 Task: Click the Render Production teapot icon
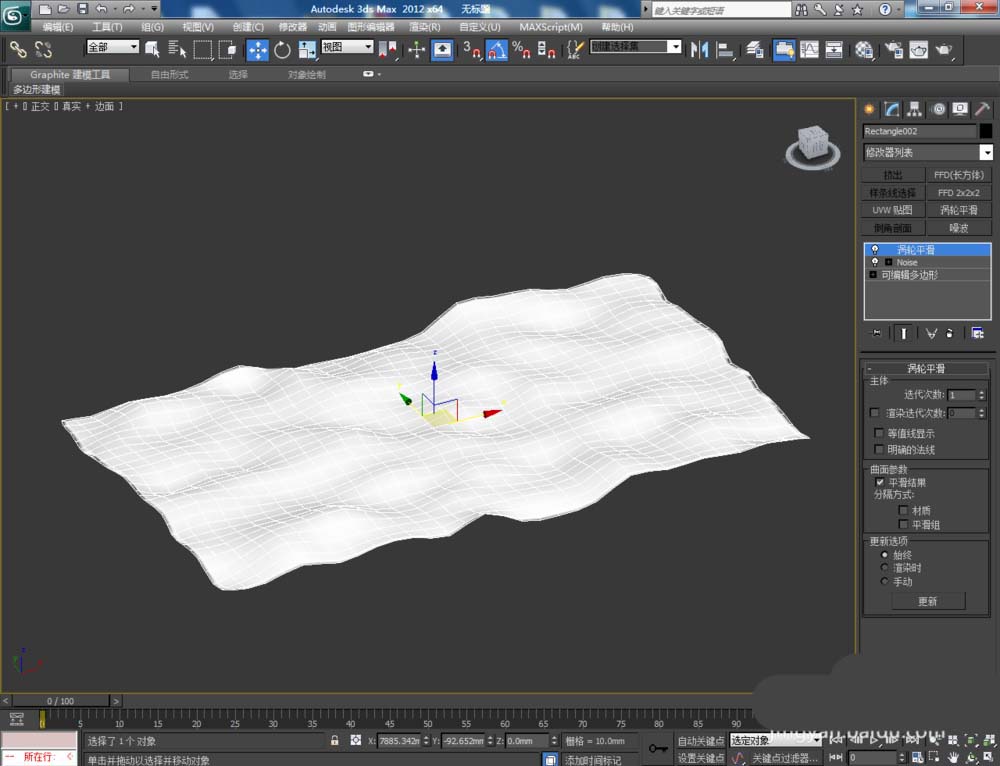(x=944, y=49)
